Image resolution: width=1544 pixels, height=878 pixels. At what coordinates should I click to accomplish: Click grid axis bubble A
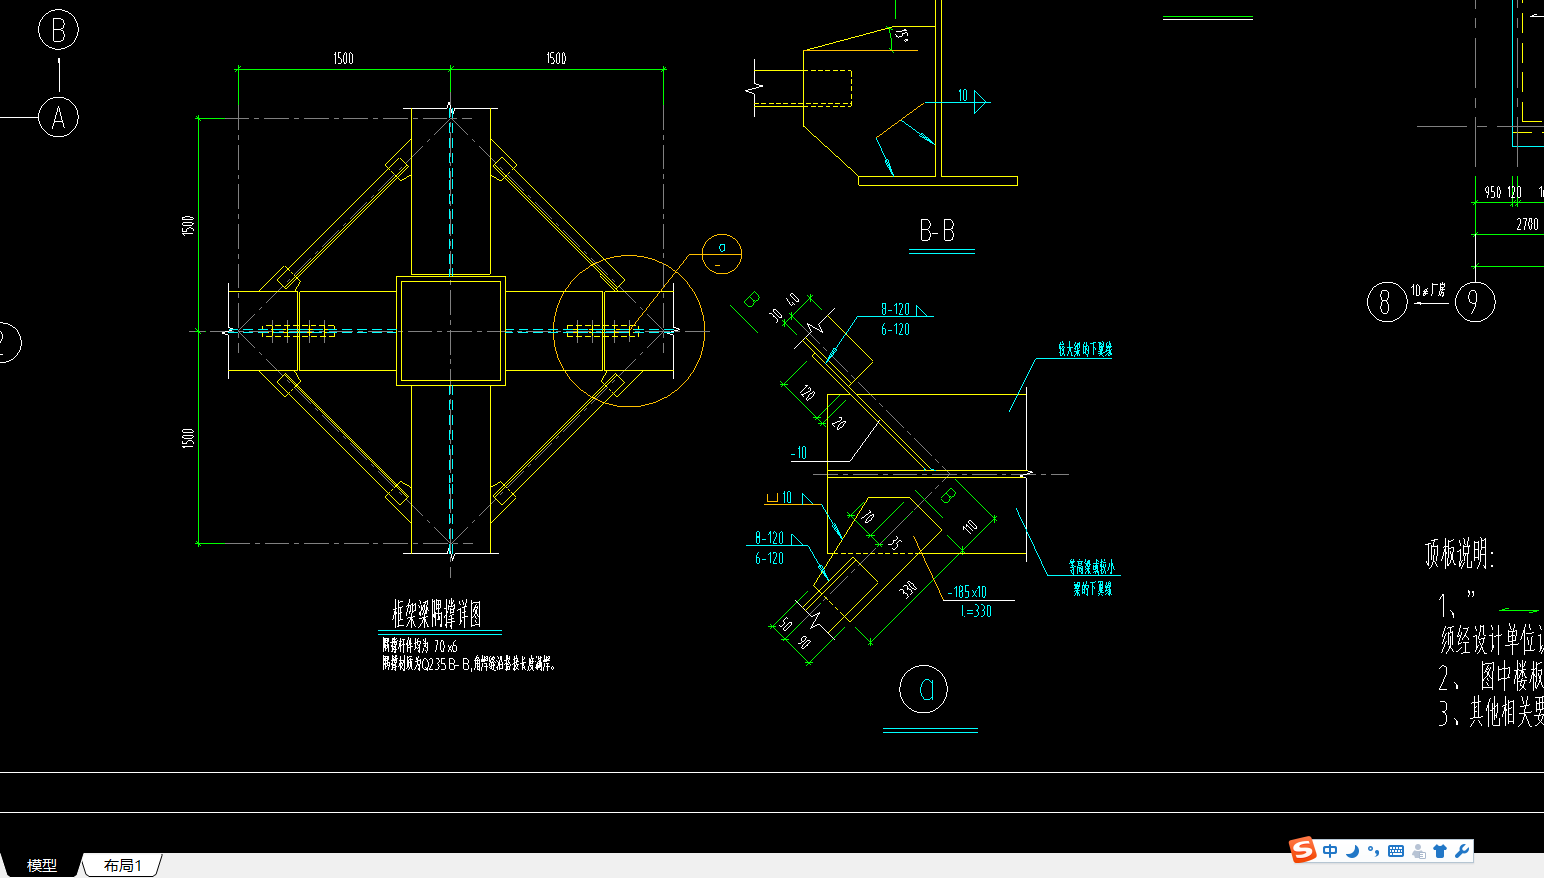[58, 117]
